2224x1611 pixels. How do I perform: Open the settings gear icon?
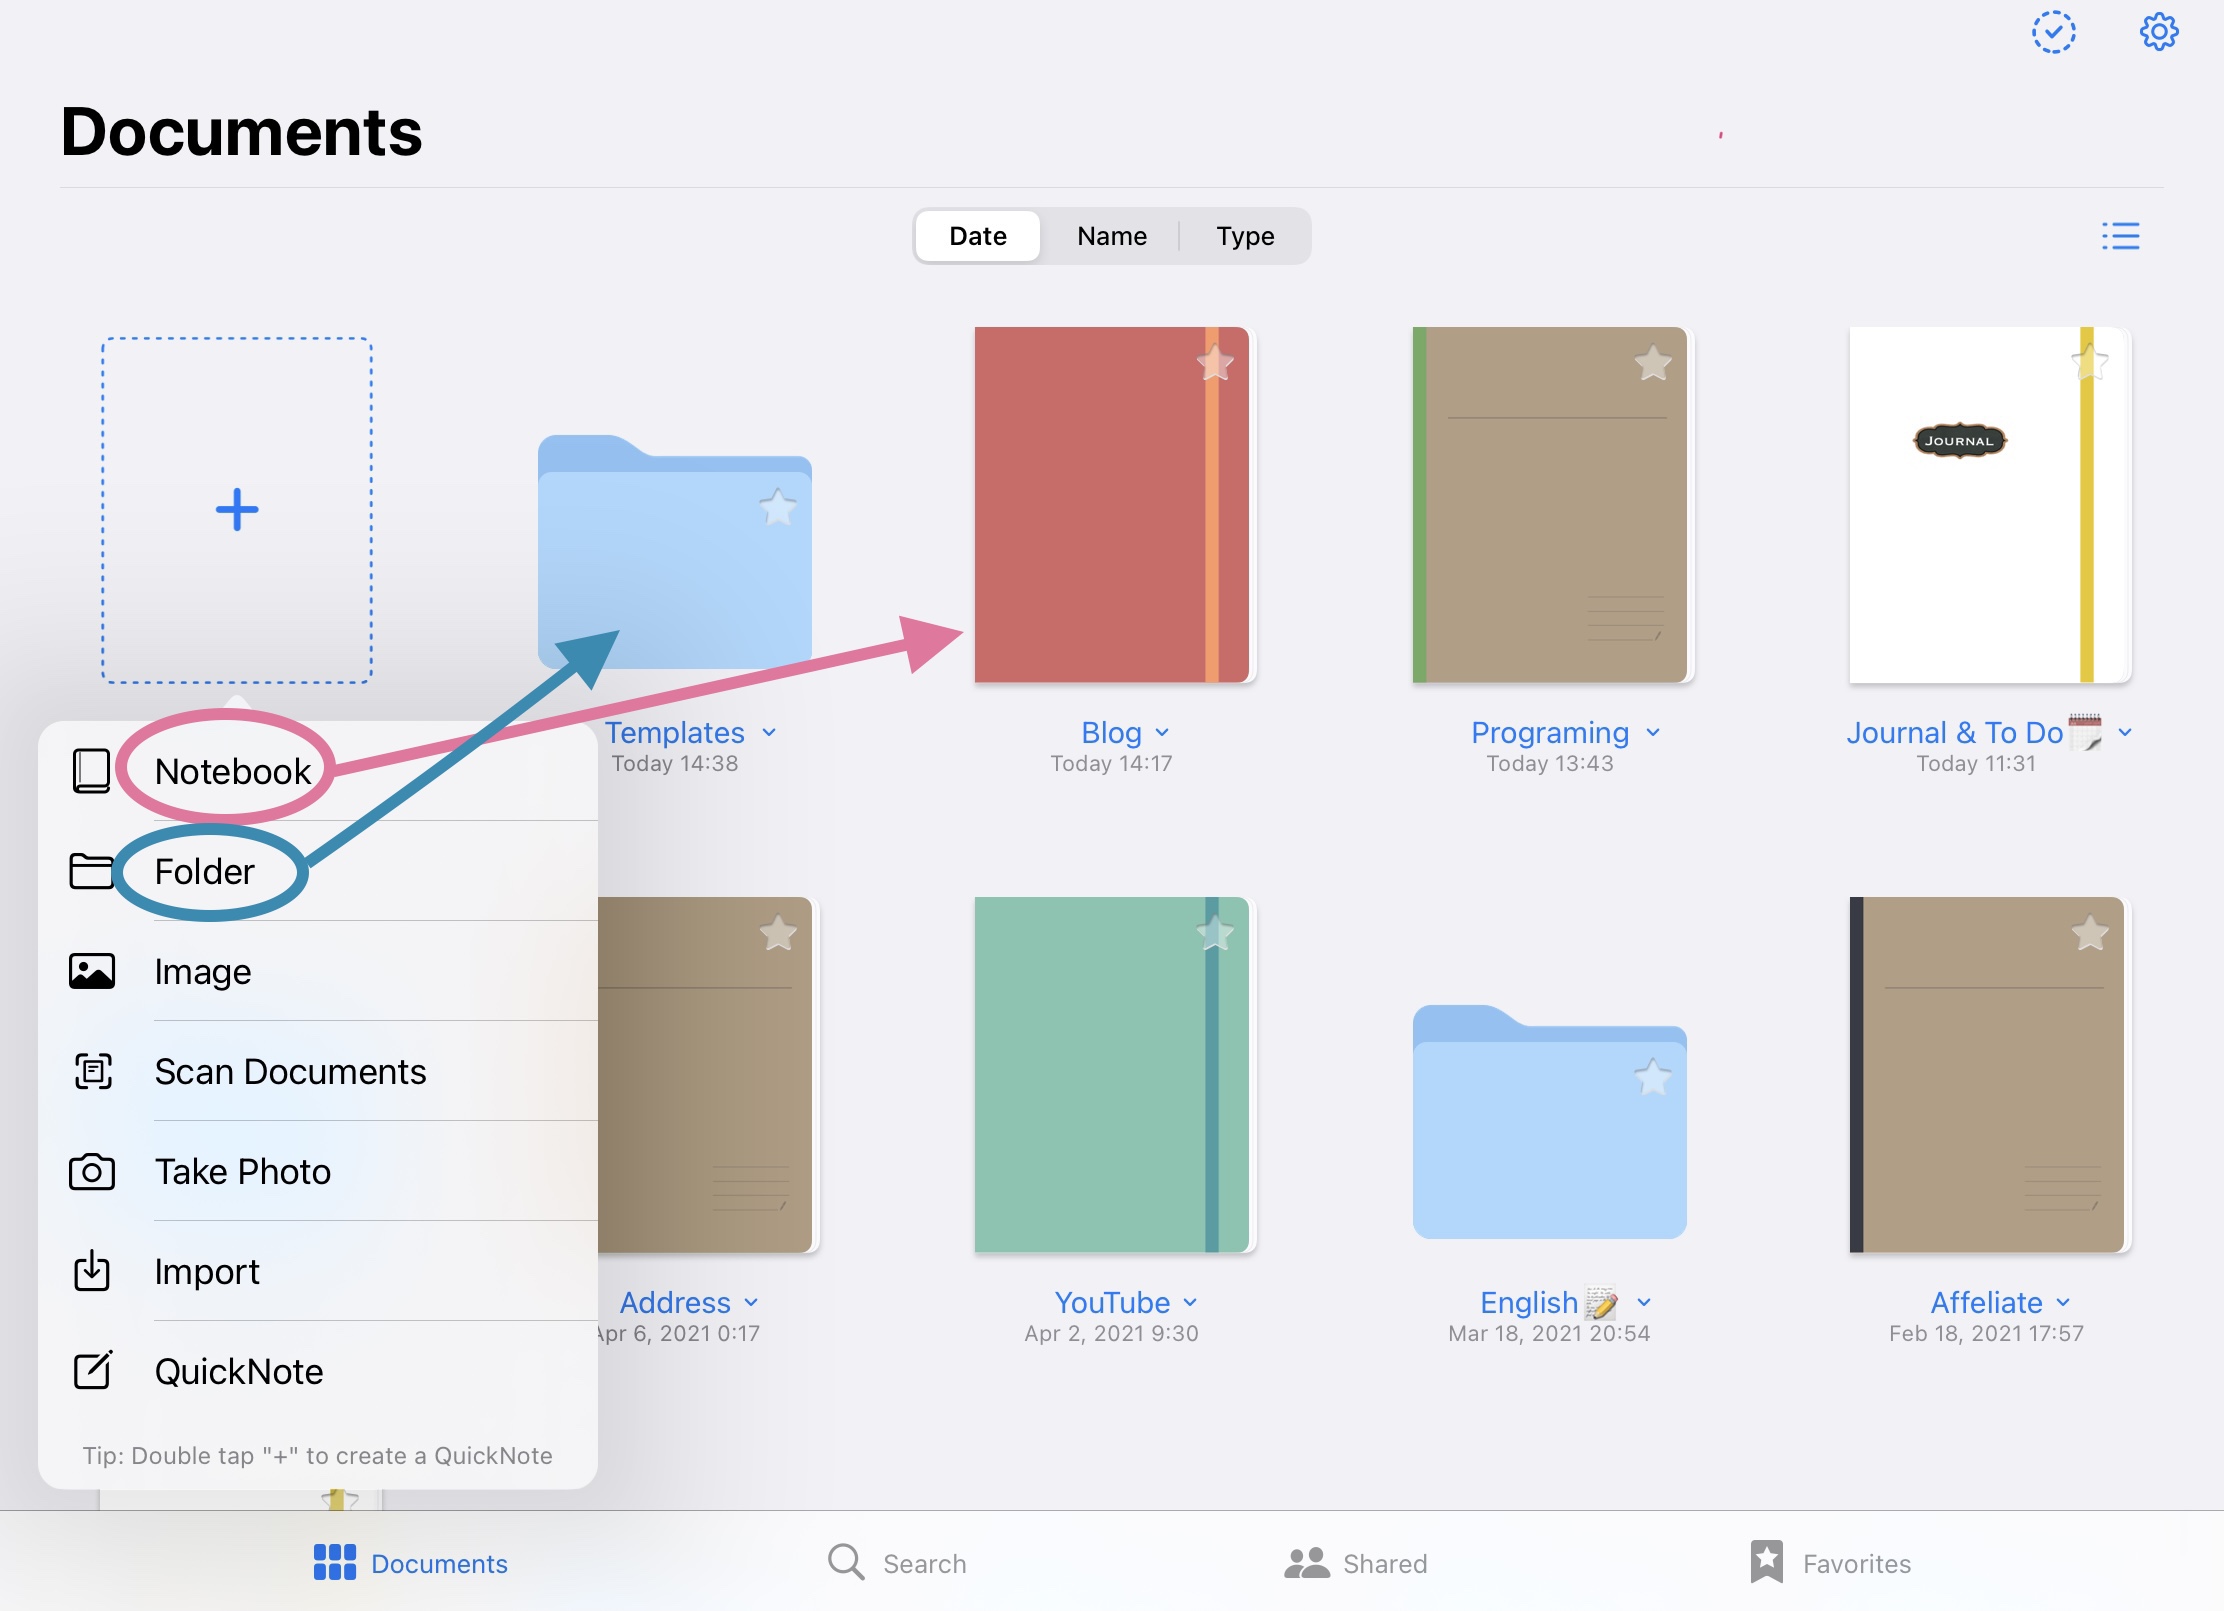click(x=2158, y=32)
